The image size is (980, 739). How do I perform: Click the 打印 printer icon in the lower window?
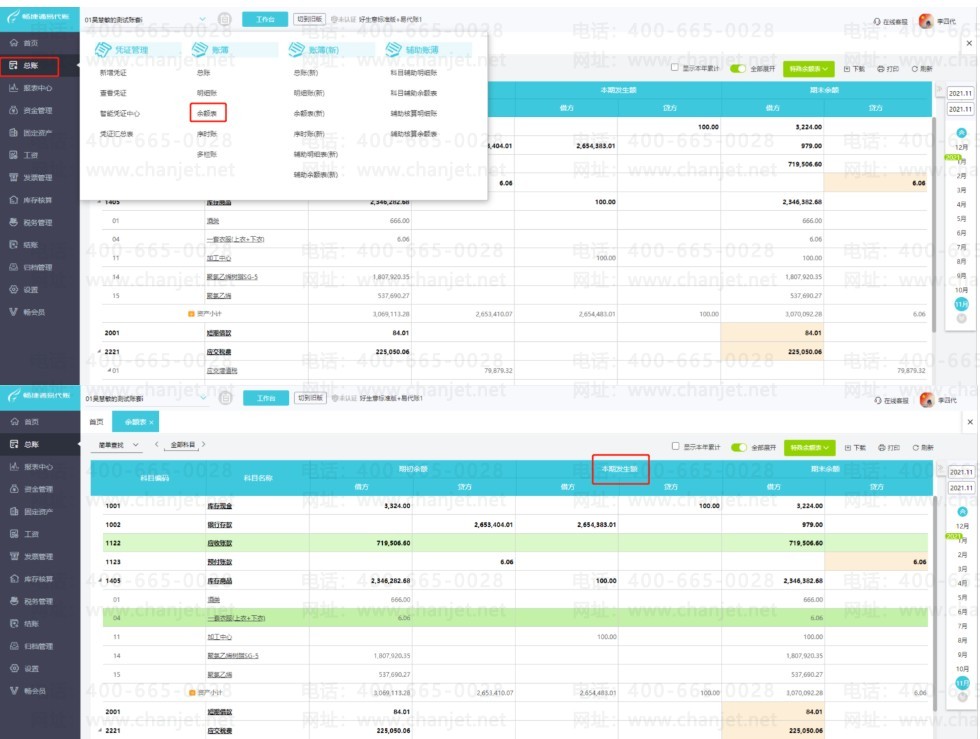882,448
